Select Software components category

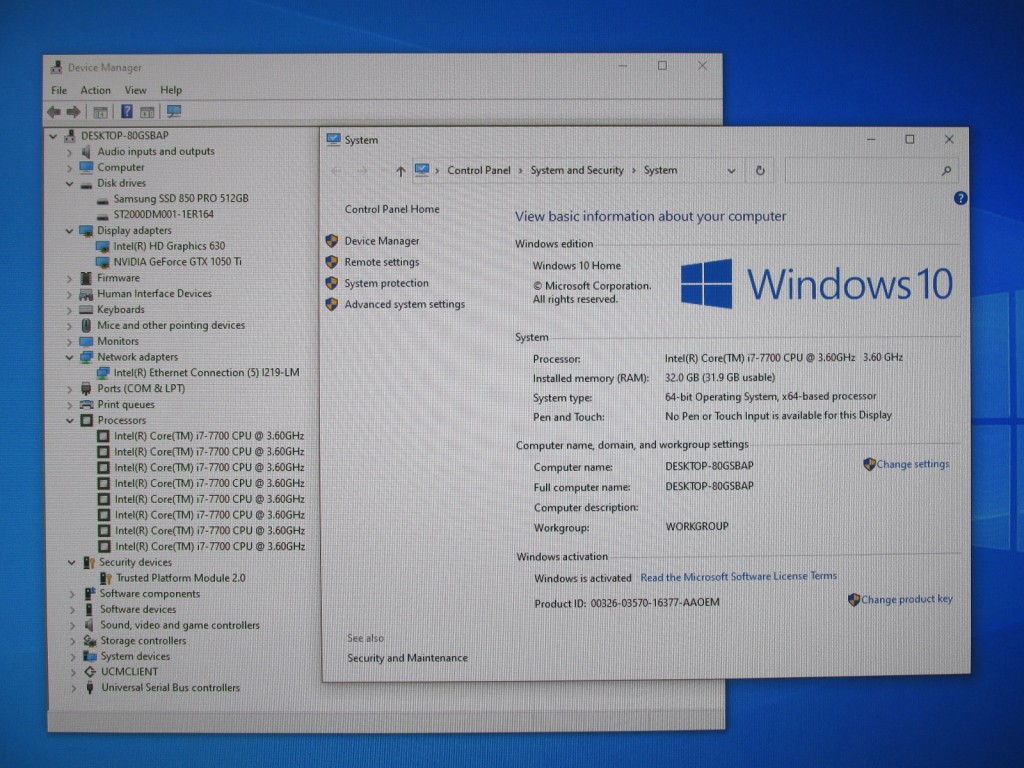click(150, 594)
